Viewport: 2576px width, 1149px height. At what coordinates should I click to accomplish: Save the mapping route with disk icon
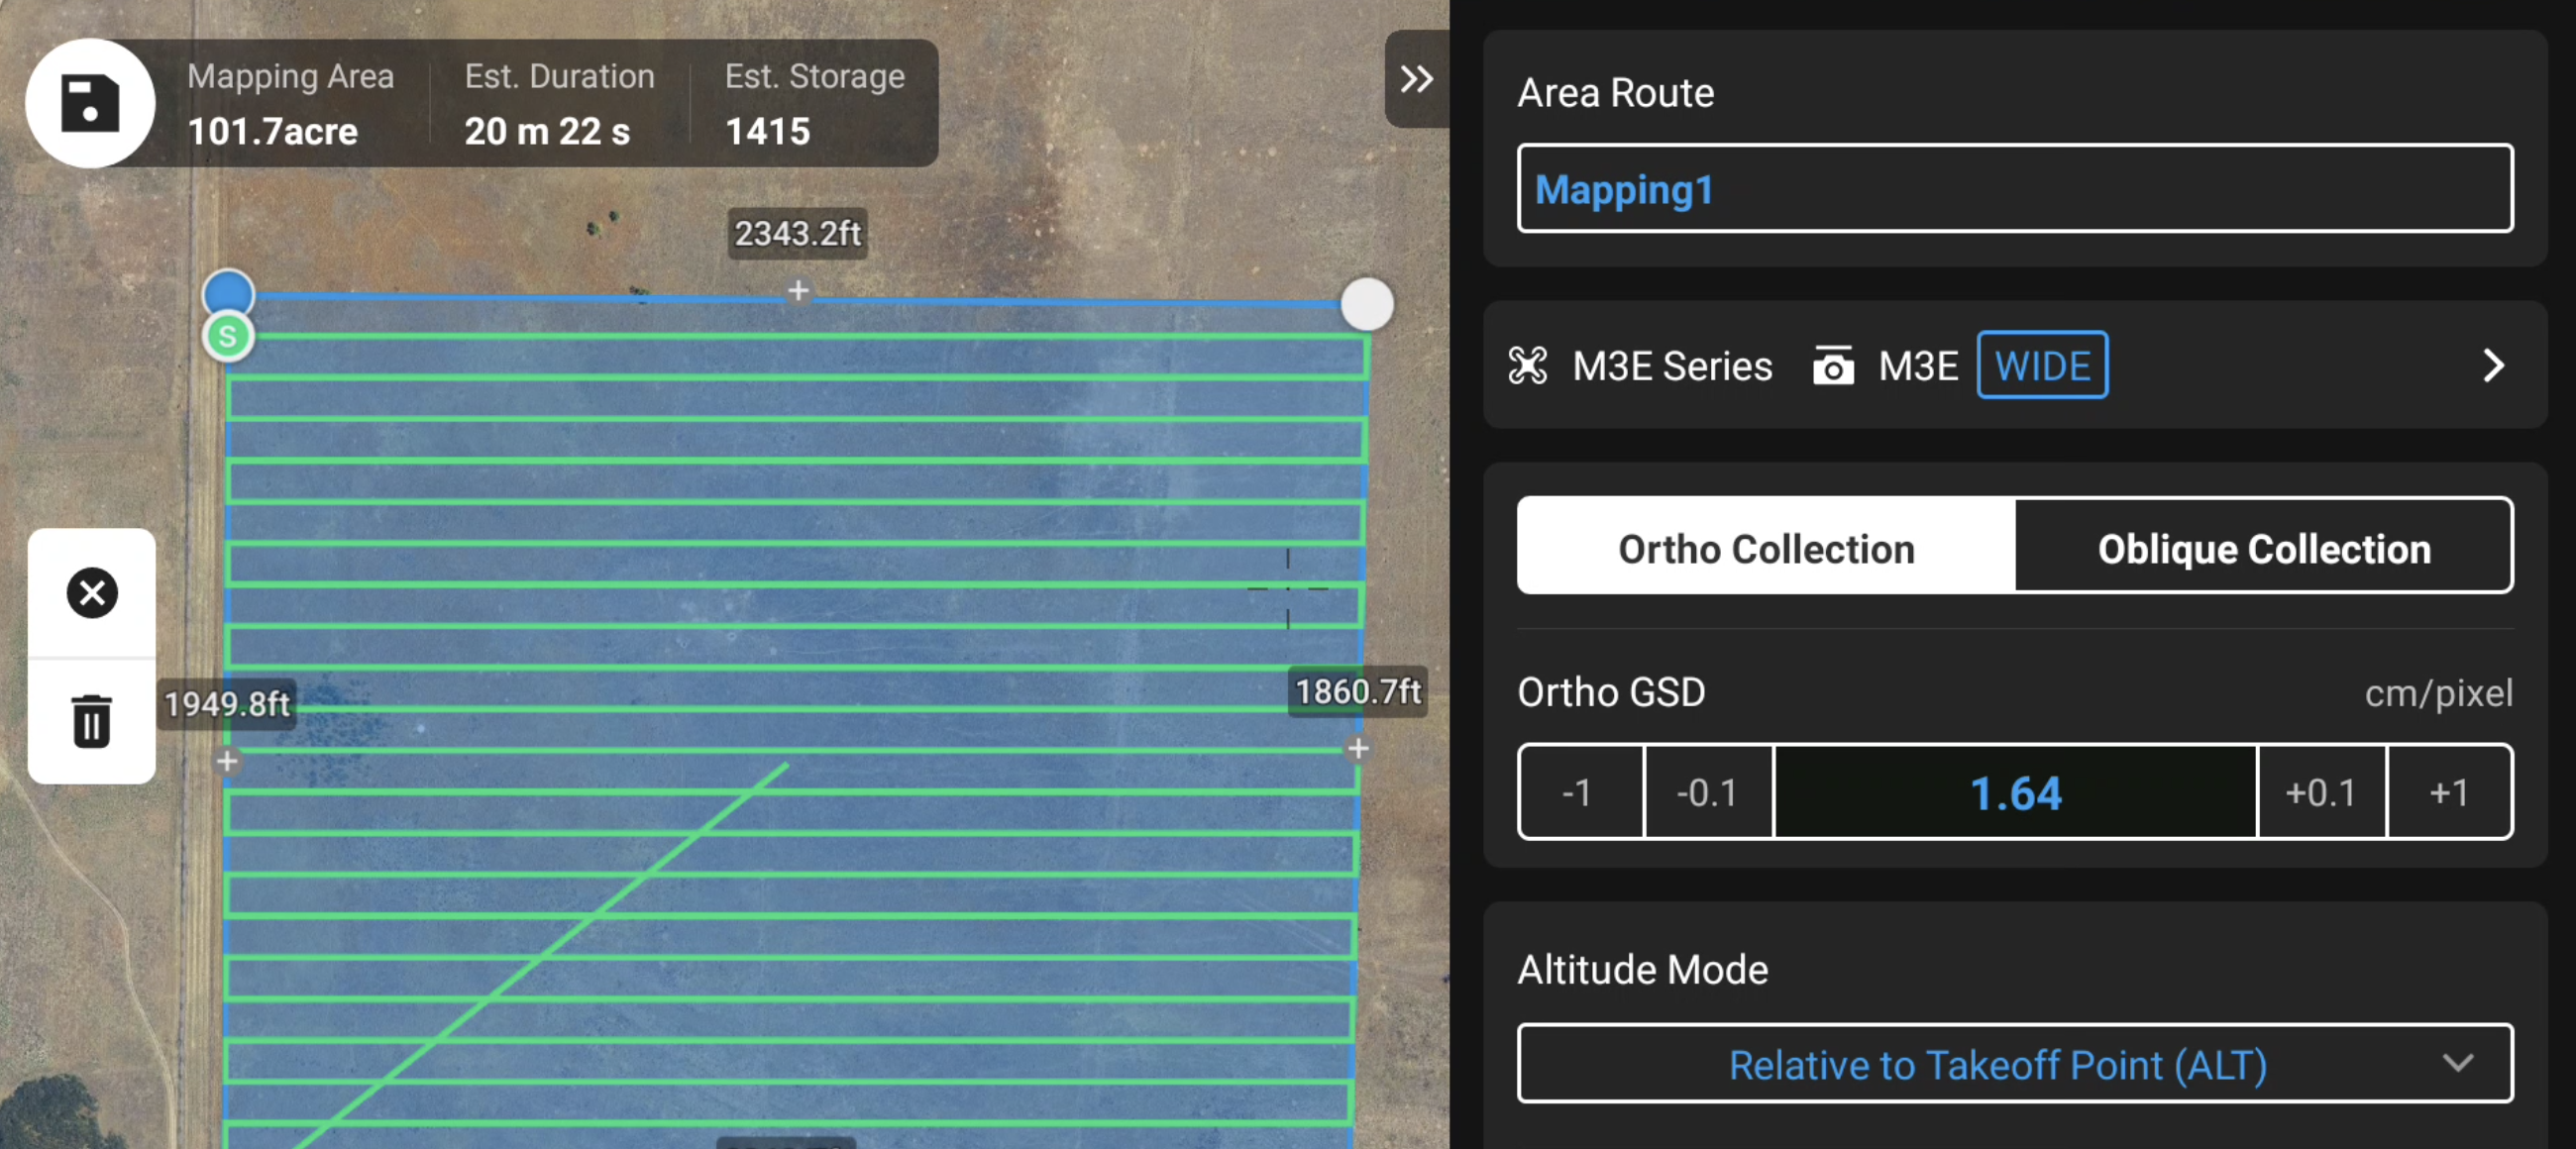tap(90, 103)
